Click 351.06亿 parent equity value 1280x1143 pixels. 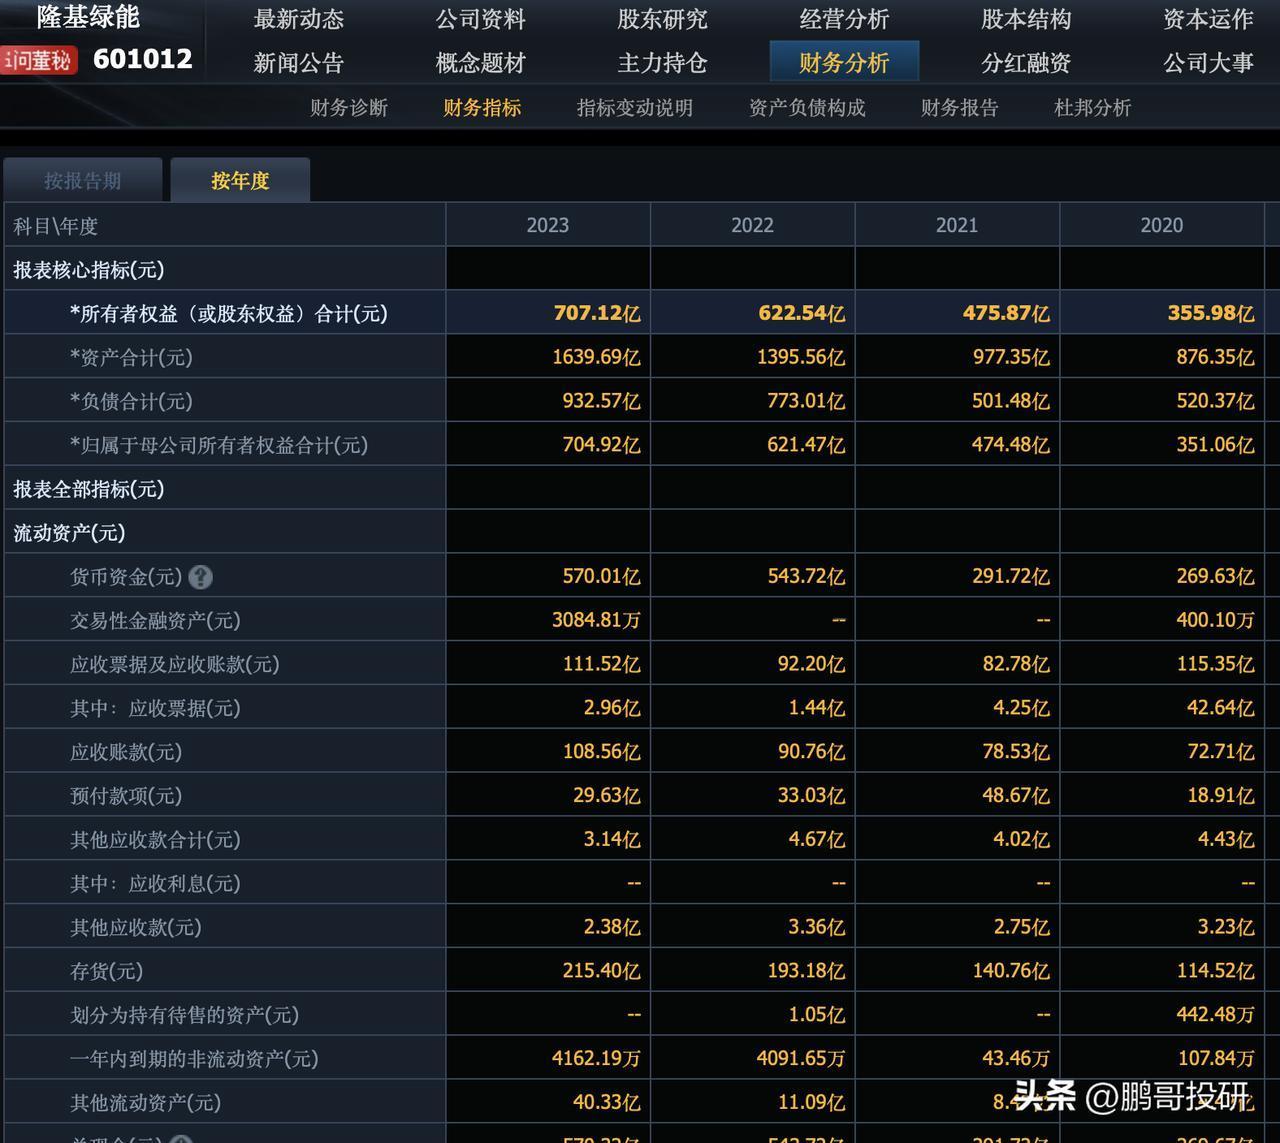pos(1215,445)
